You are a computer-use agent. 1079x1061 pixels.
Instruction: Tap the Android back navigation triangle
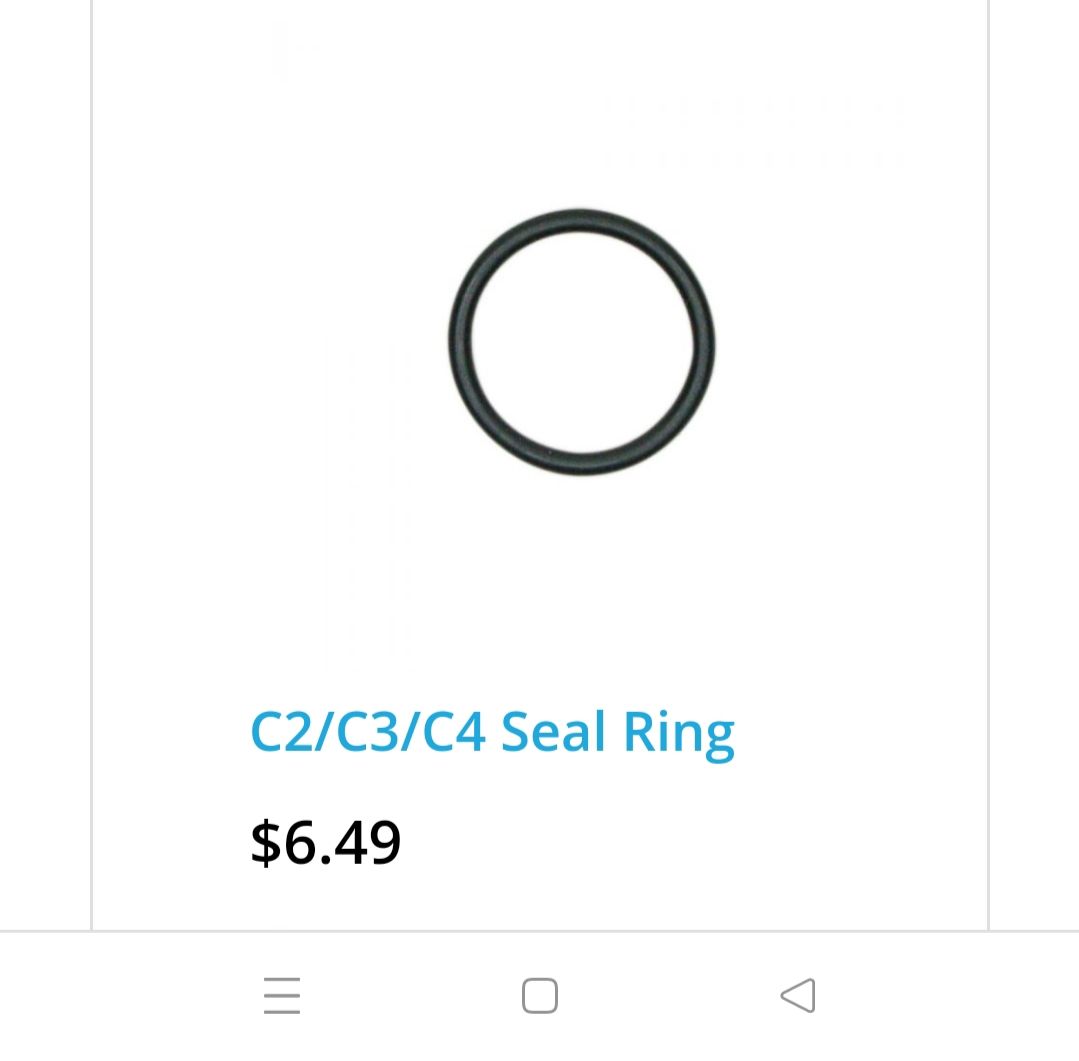pos(798,996)
